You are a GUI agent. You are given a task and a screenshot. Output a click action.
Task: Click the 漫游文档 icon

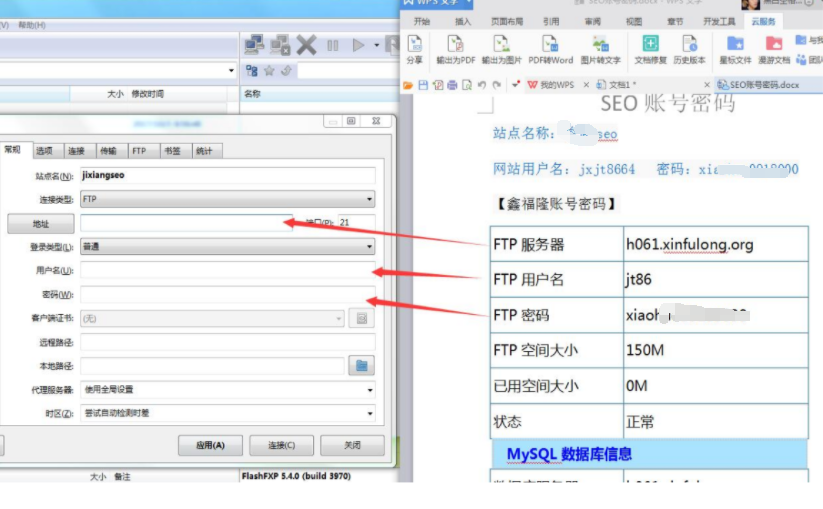(x=774, y=49)
